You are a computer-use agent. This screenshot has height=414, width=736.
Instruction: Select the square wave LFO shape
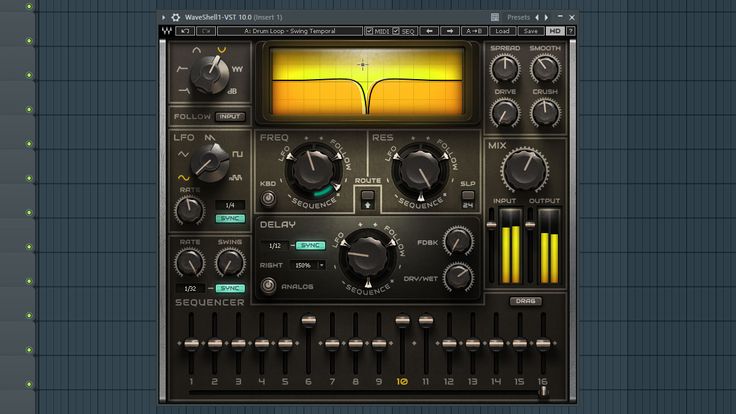[x=238, y=153]
